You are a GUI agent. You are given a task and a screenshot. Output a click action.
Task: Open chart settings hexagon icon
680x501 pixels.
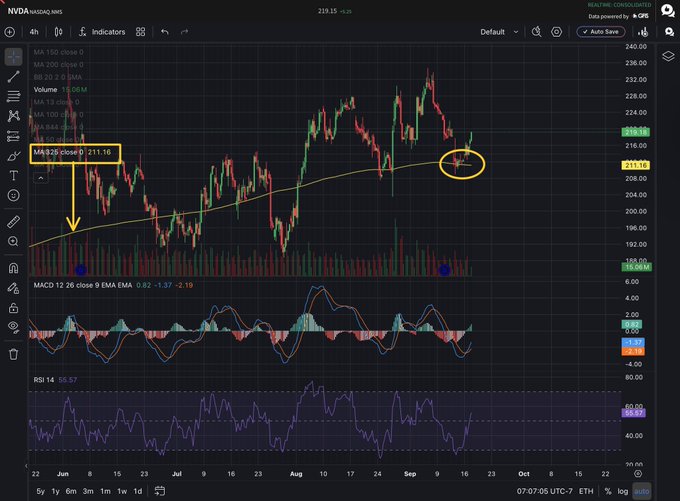click(x=556, y=32)
